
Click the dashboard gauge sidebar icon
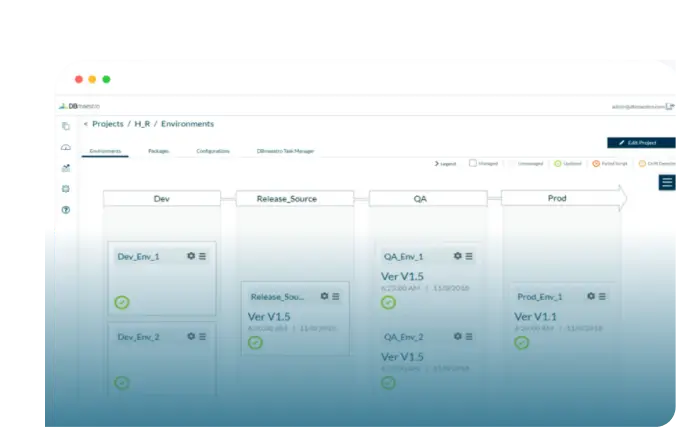coord(66,148)
